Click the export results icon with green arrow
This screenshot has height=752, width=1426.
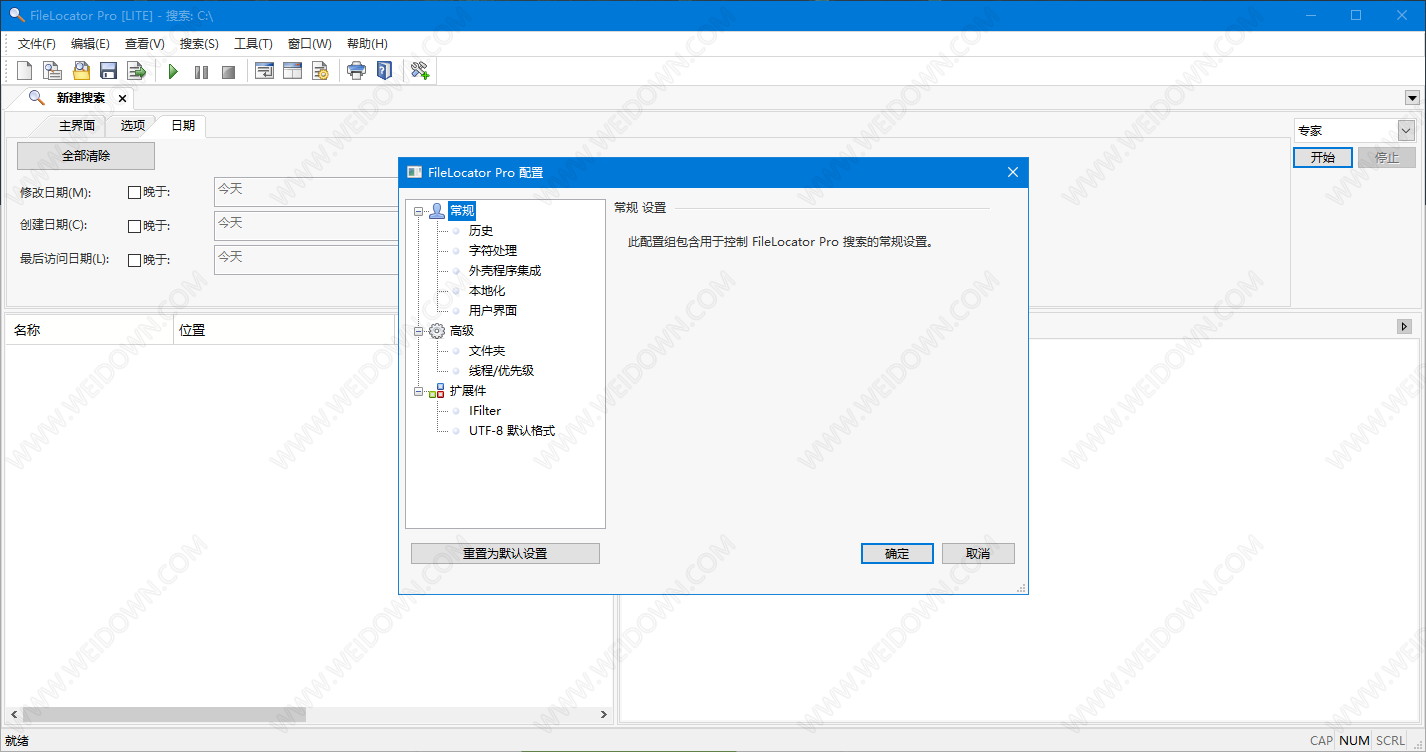pyautogui.click(x=137, y=71)
